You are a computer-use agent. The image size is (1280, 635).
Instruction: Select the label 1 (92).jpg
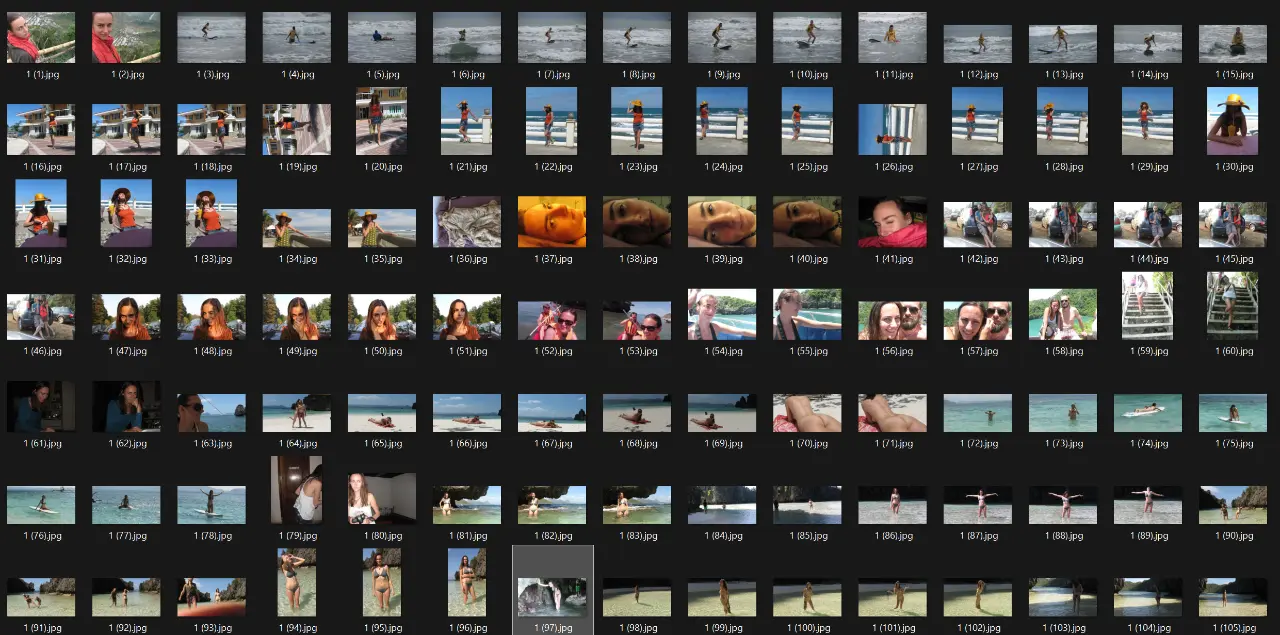pyautogui.click(x=126, y=627)
